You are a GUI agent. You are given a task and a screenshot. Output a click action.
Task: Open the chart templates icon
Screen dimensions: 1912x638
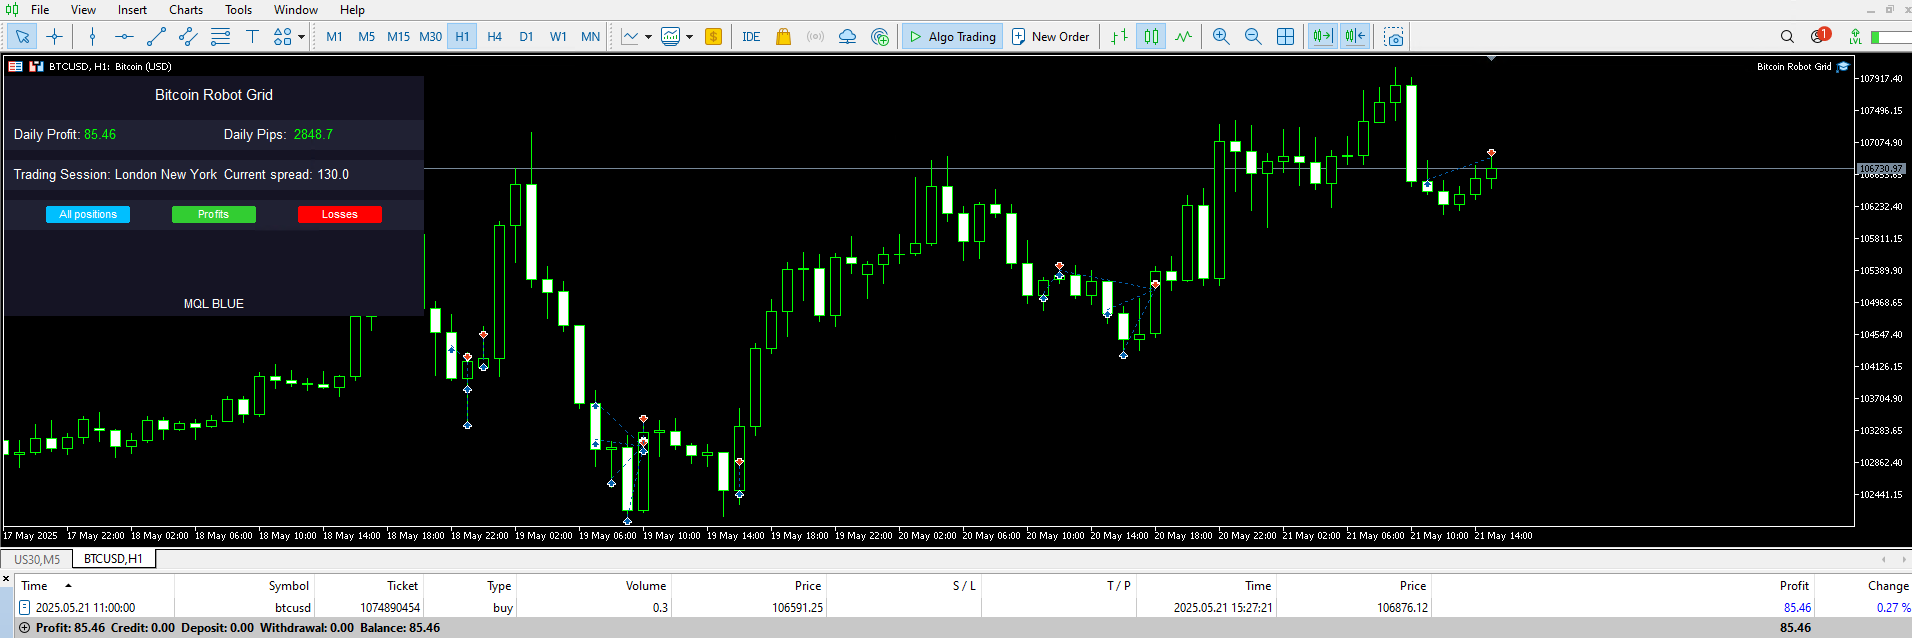[x=671, y=37]
